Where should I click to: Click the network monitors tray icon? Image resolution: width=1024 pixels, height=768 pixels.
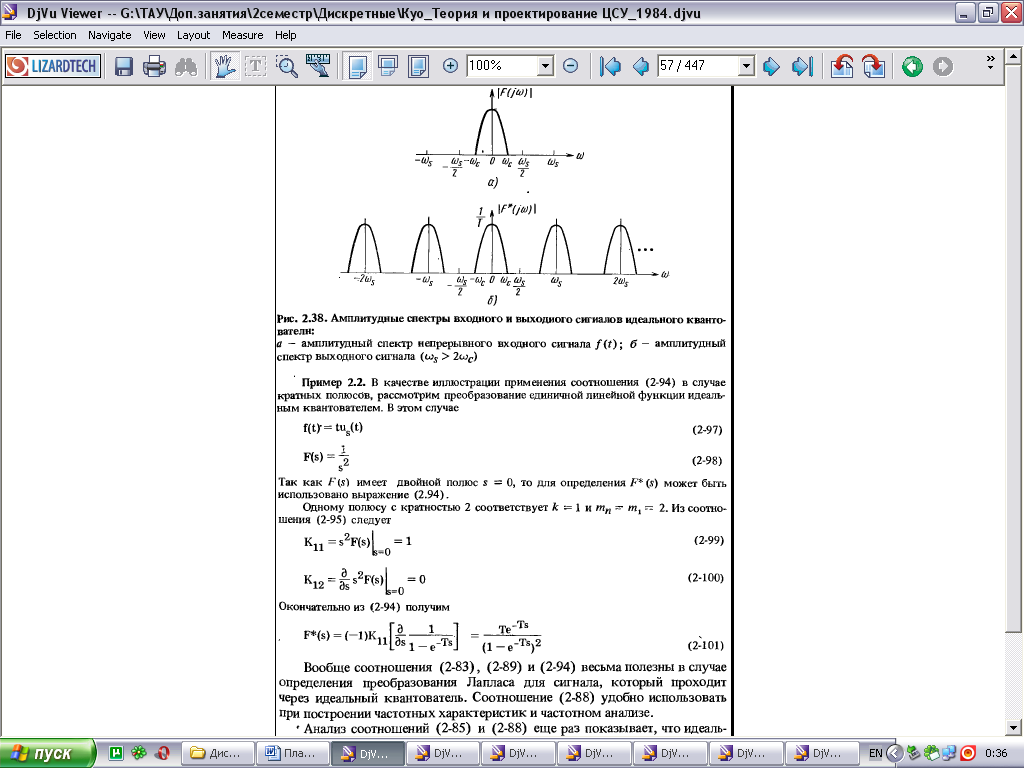point(950,754)
